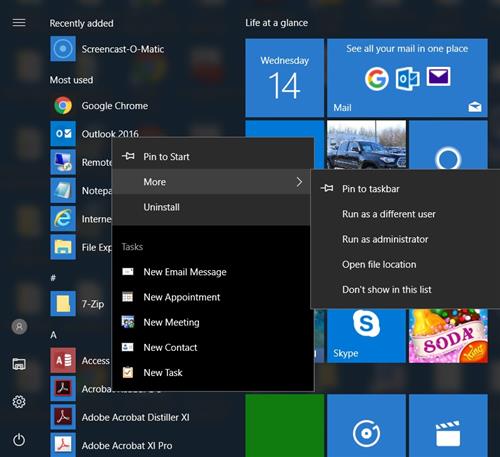The width and height of the screenshot is (500, 457).
Task: Click the New Meeting icon
Action: (x=128, y=322)
